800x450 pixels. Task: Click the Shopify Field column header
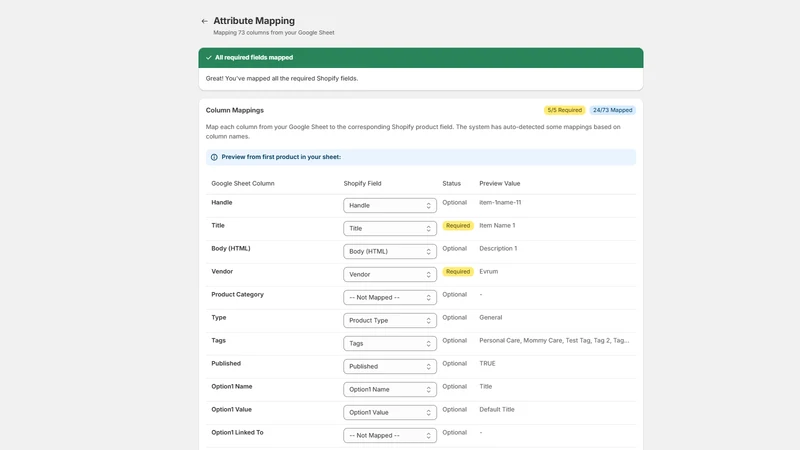point(362,183)
